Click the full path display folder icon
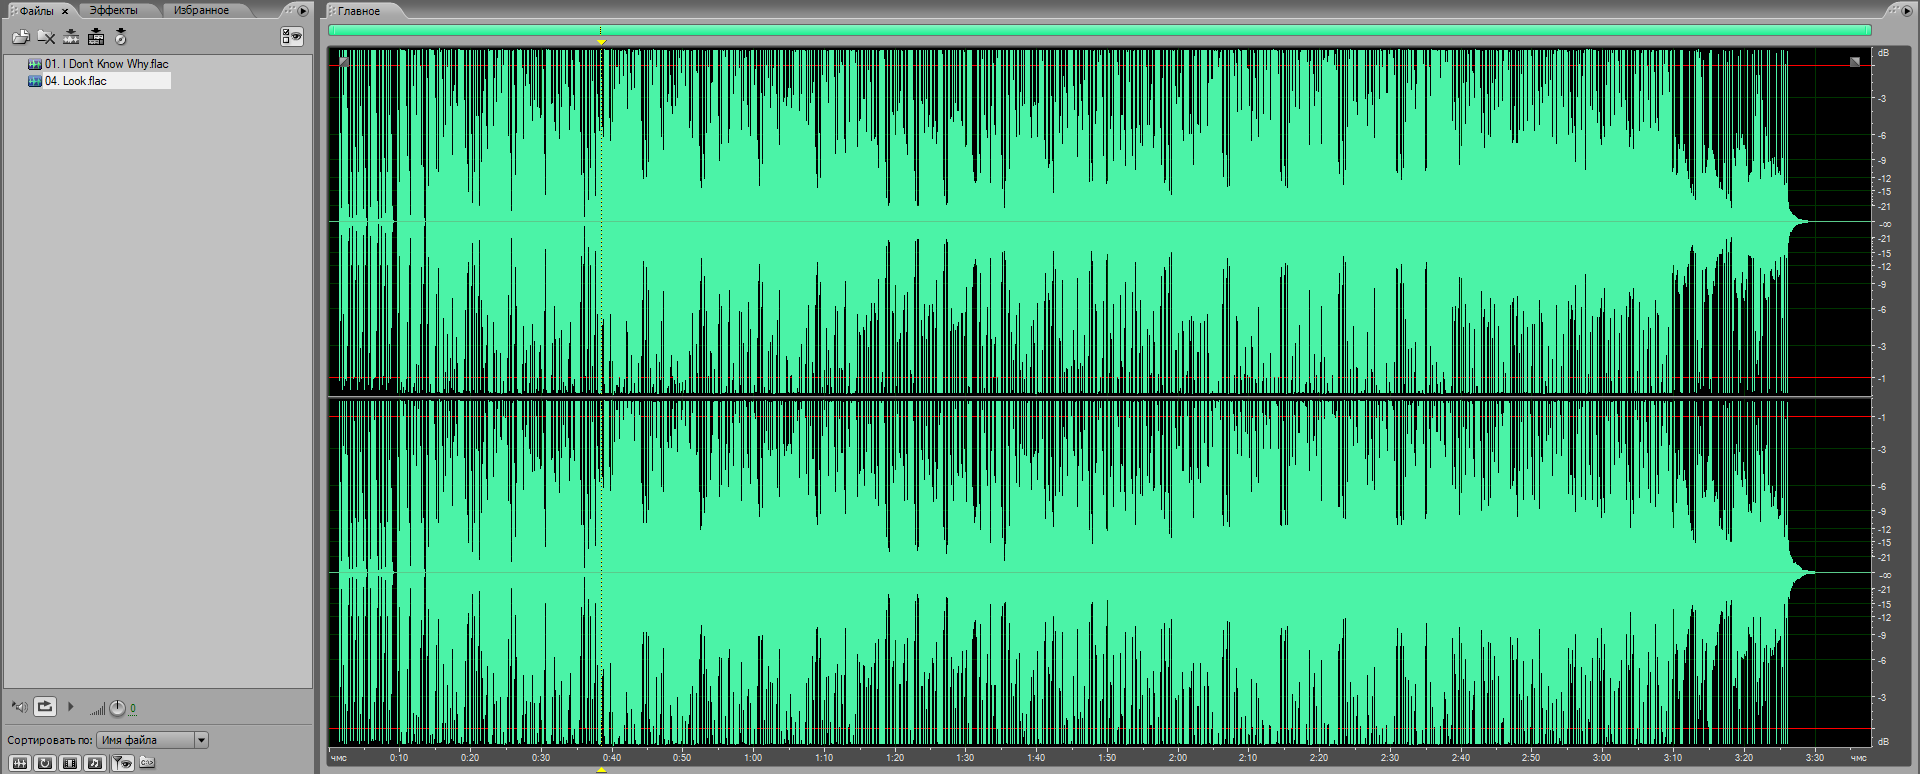 [147, 763]
